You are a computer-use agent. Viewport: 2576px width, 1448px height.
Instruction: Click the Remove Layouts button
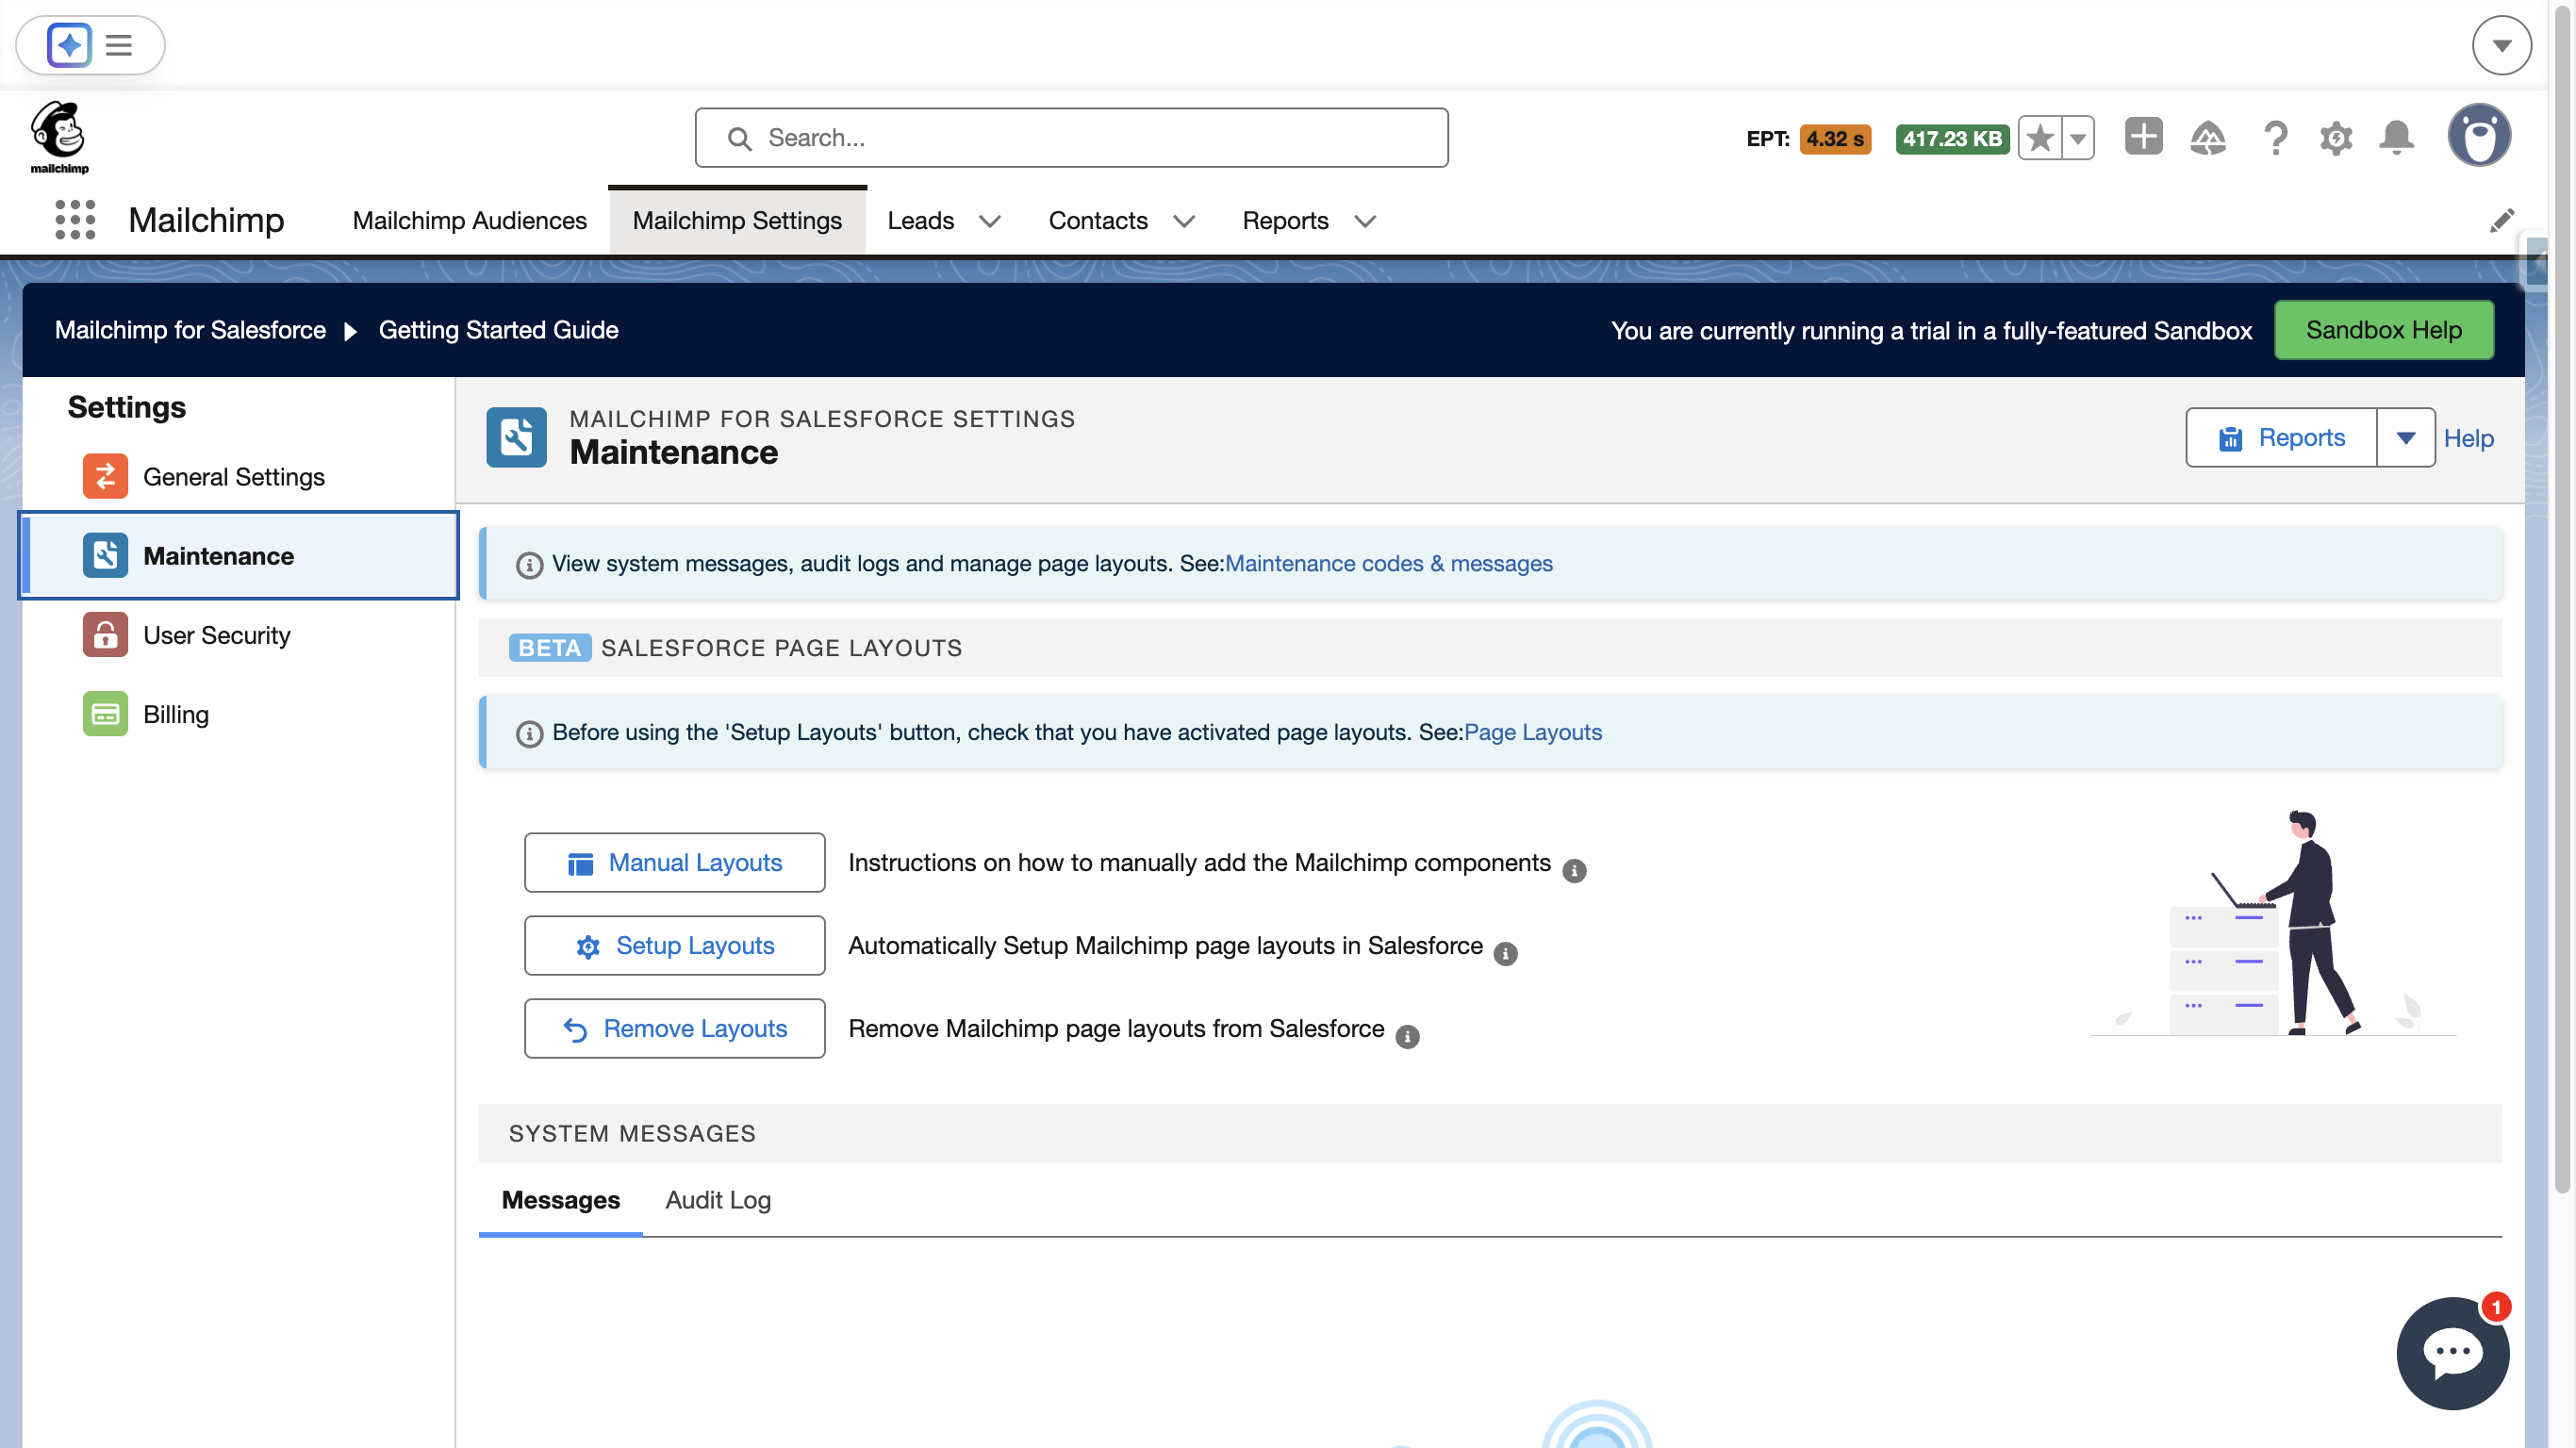coord(675,1028)
